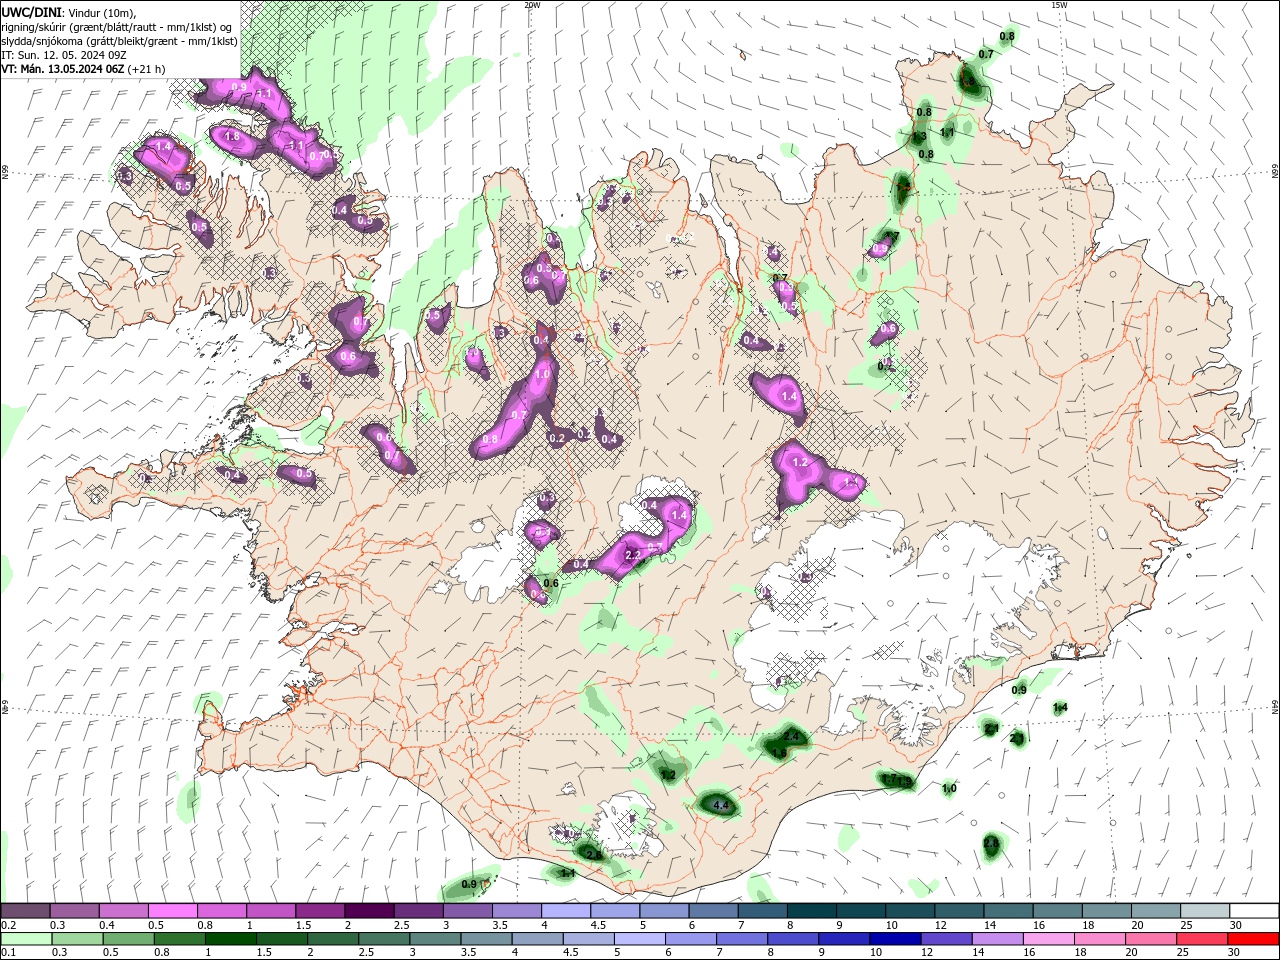Click the 15W longitude label
Viewport: 1280px width, 960px height.
click(1059, 5)
